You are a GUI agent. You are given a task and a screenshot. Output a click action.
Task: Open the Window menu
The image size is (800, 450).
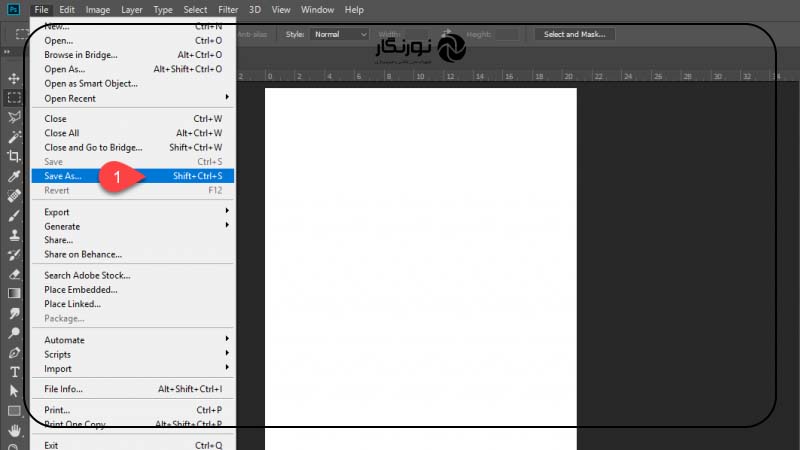coord(317,10)
